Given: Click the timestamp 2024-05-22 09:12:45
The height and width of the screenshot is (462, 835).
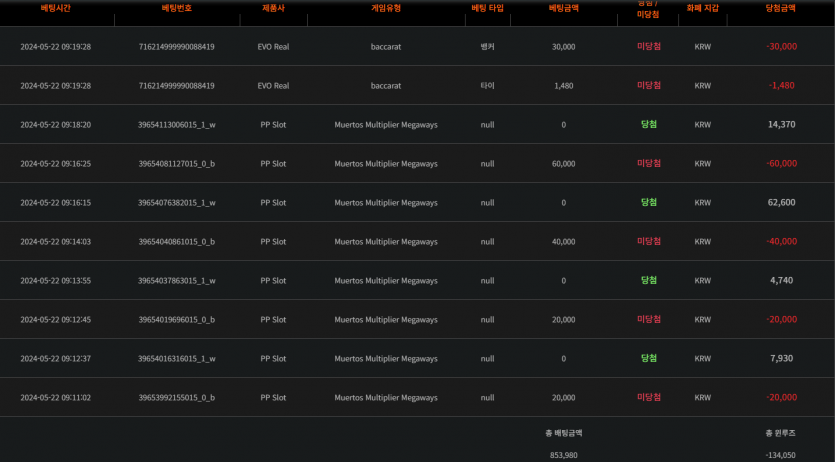Looking at the screenshot, I should (x=55, y=319).
